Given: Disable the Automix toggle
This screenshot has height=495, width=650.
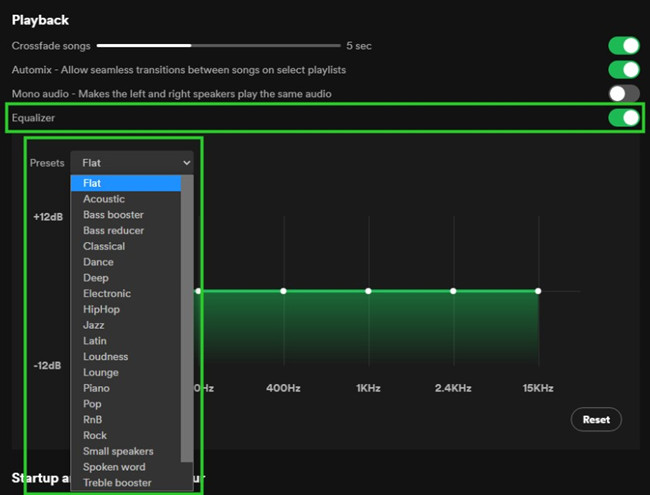Looking at the screenshot, I should point(624,70).
